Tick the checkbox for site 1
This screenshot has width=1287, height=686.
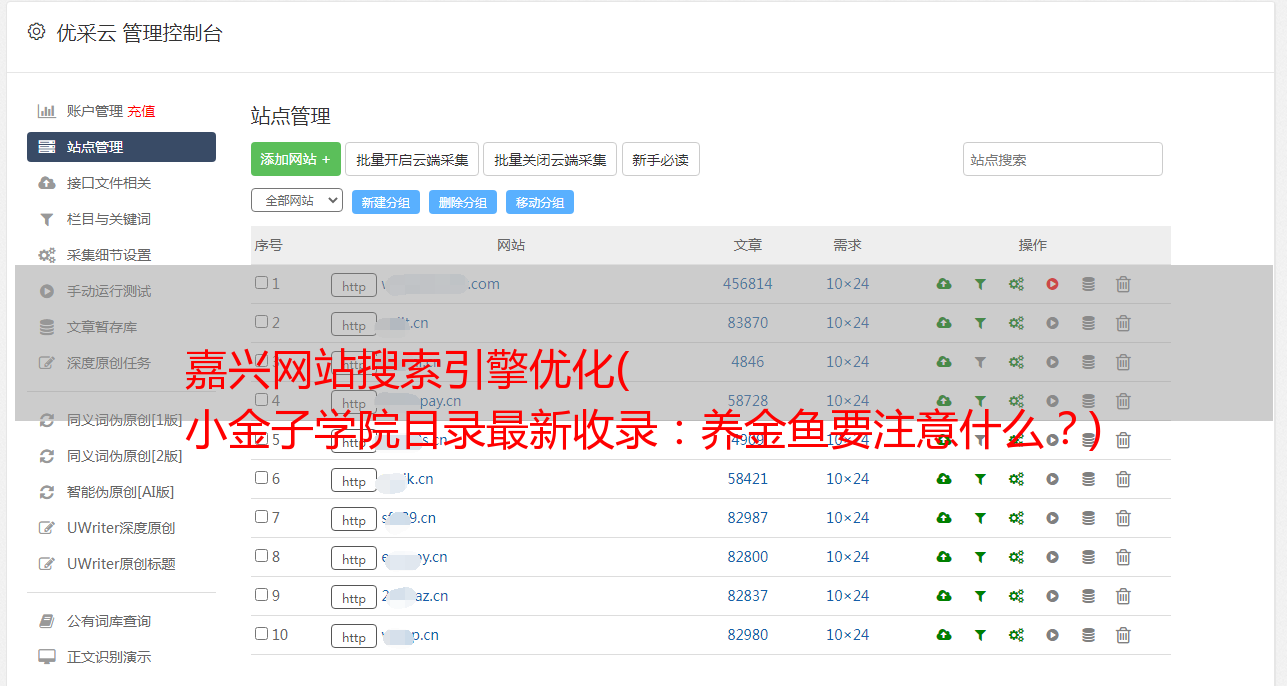[x=261, y=283]
